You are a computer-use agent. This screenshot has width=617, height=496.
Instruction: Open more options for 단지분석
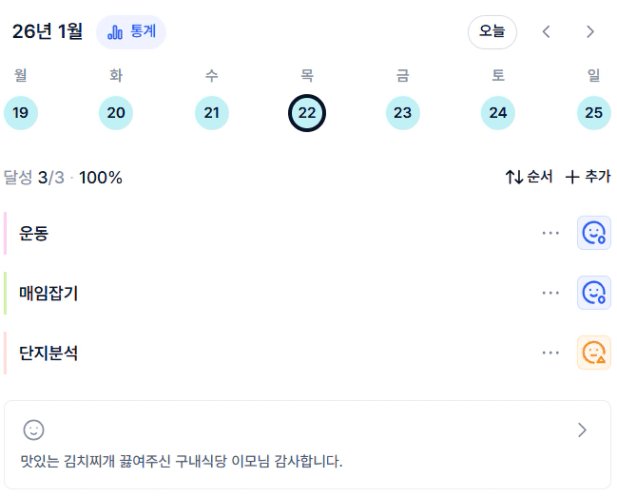click(550, 353)
